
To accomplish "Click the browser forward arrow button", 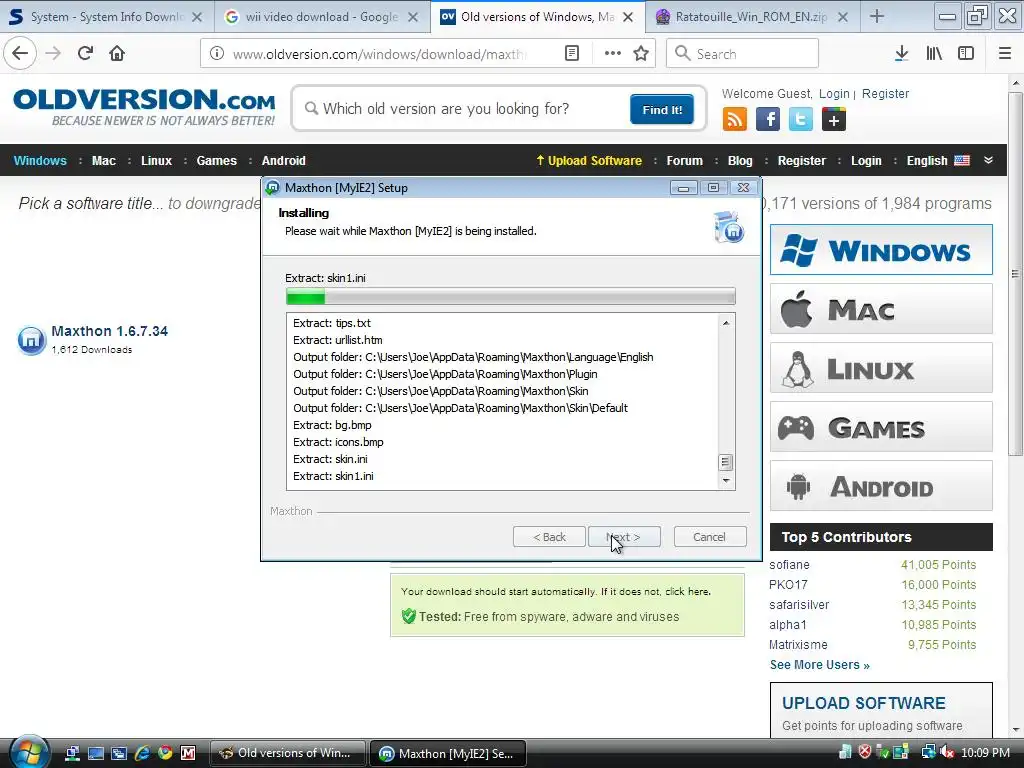I will pos(53,54).
